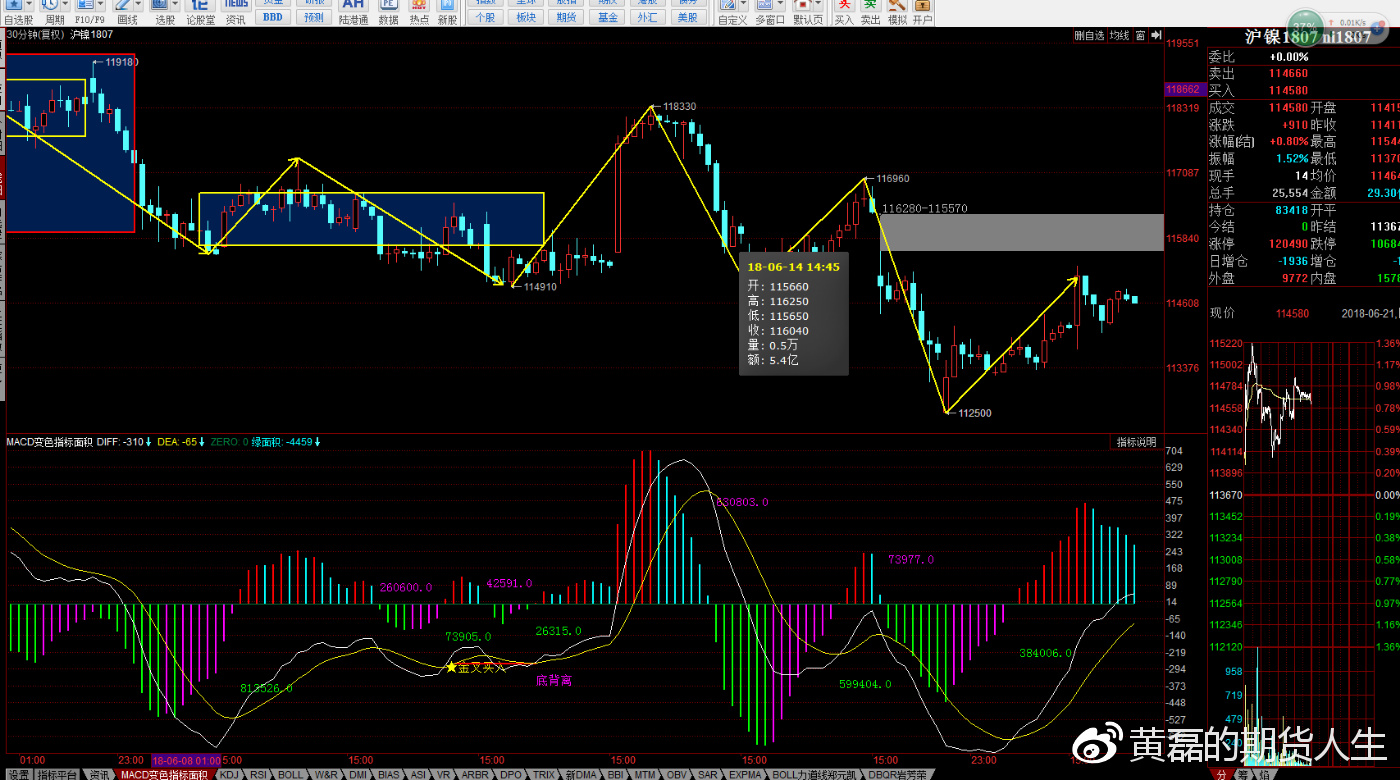Click the 删自选 remove from watchlist button

[x=1089, y=35]
